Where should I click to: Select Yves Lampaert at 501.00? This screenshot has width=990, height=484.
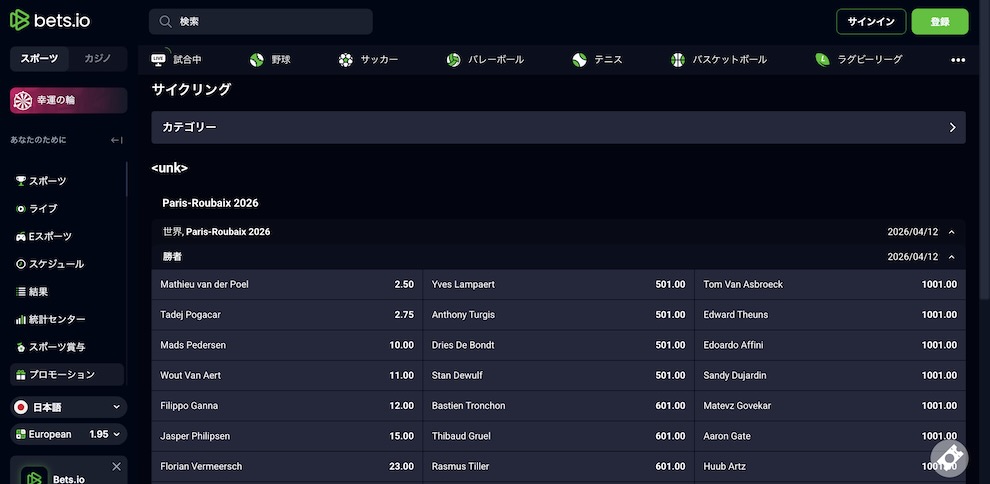(559, 285)
